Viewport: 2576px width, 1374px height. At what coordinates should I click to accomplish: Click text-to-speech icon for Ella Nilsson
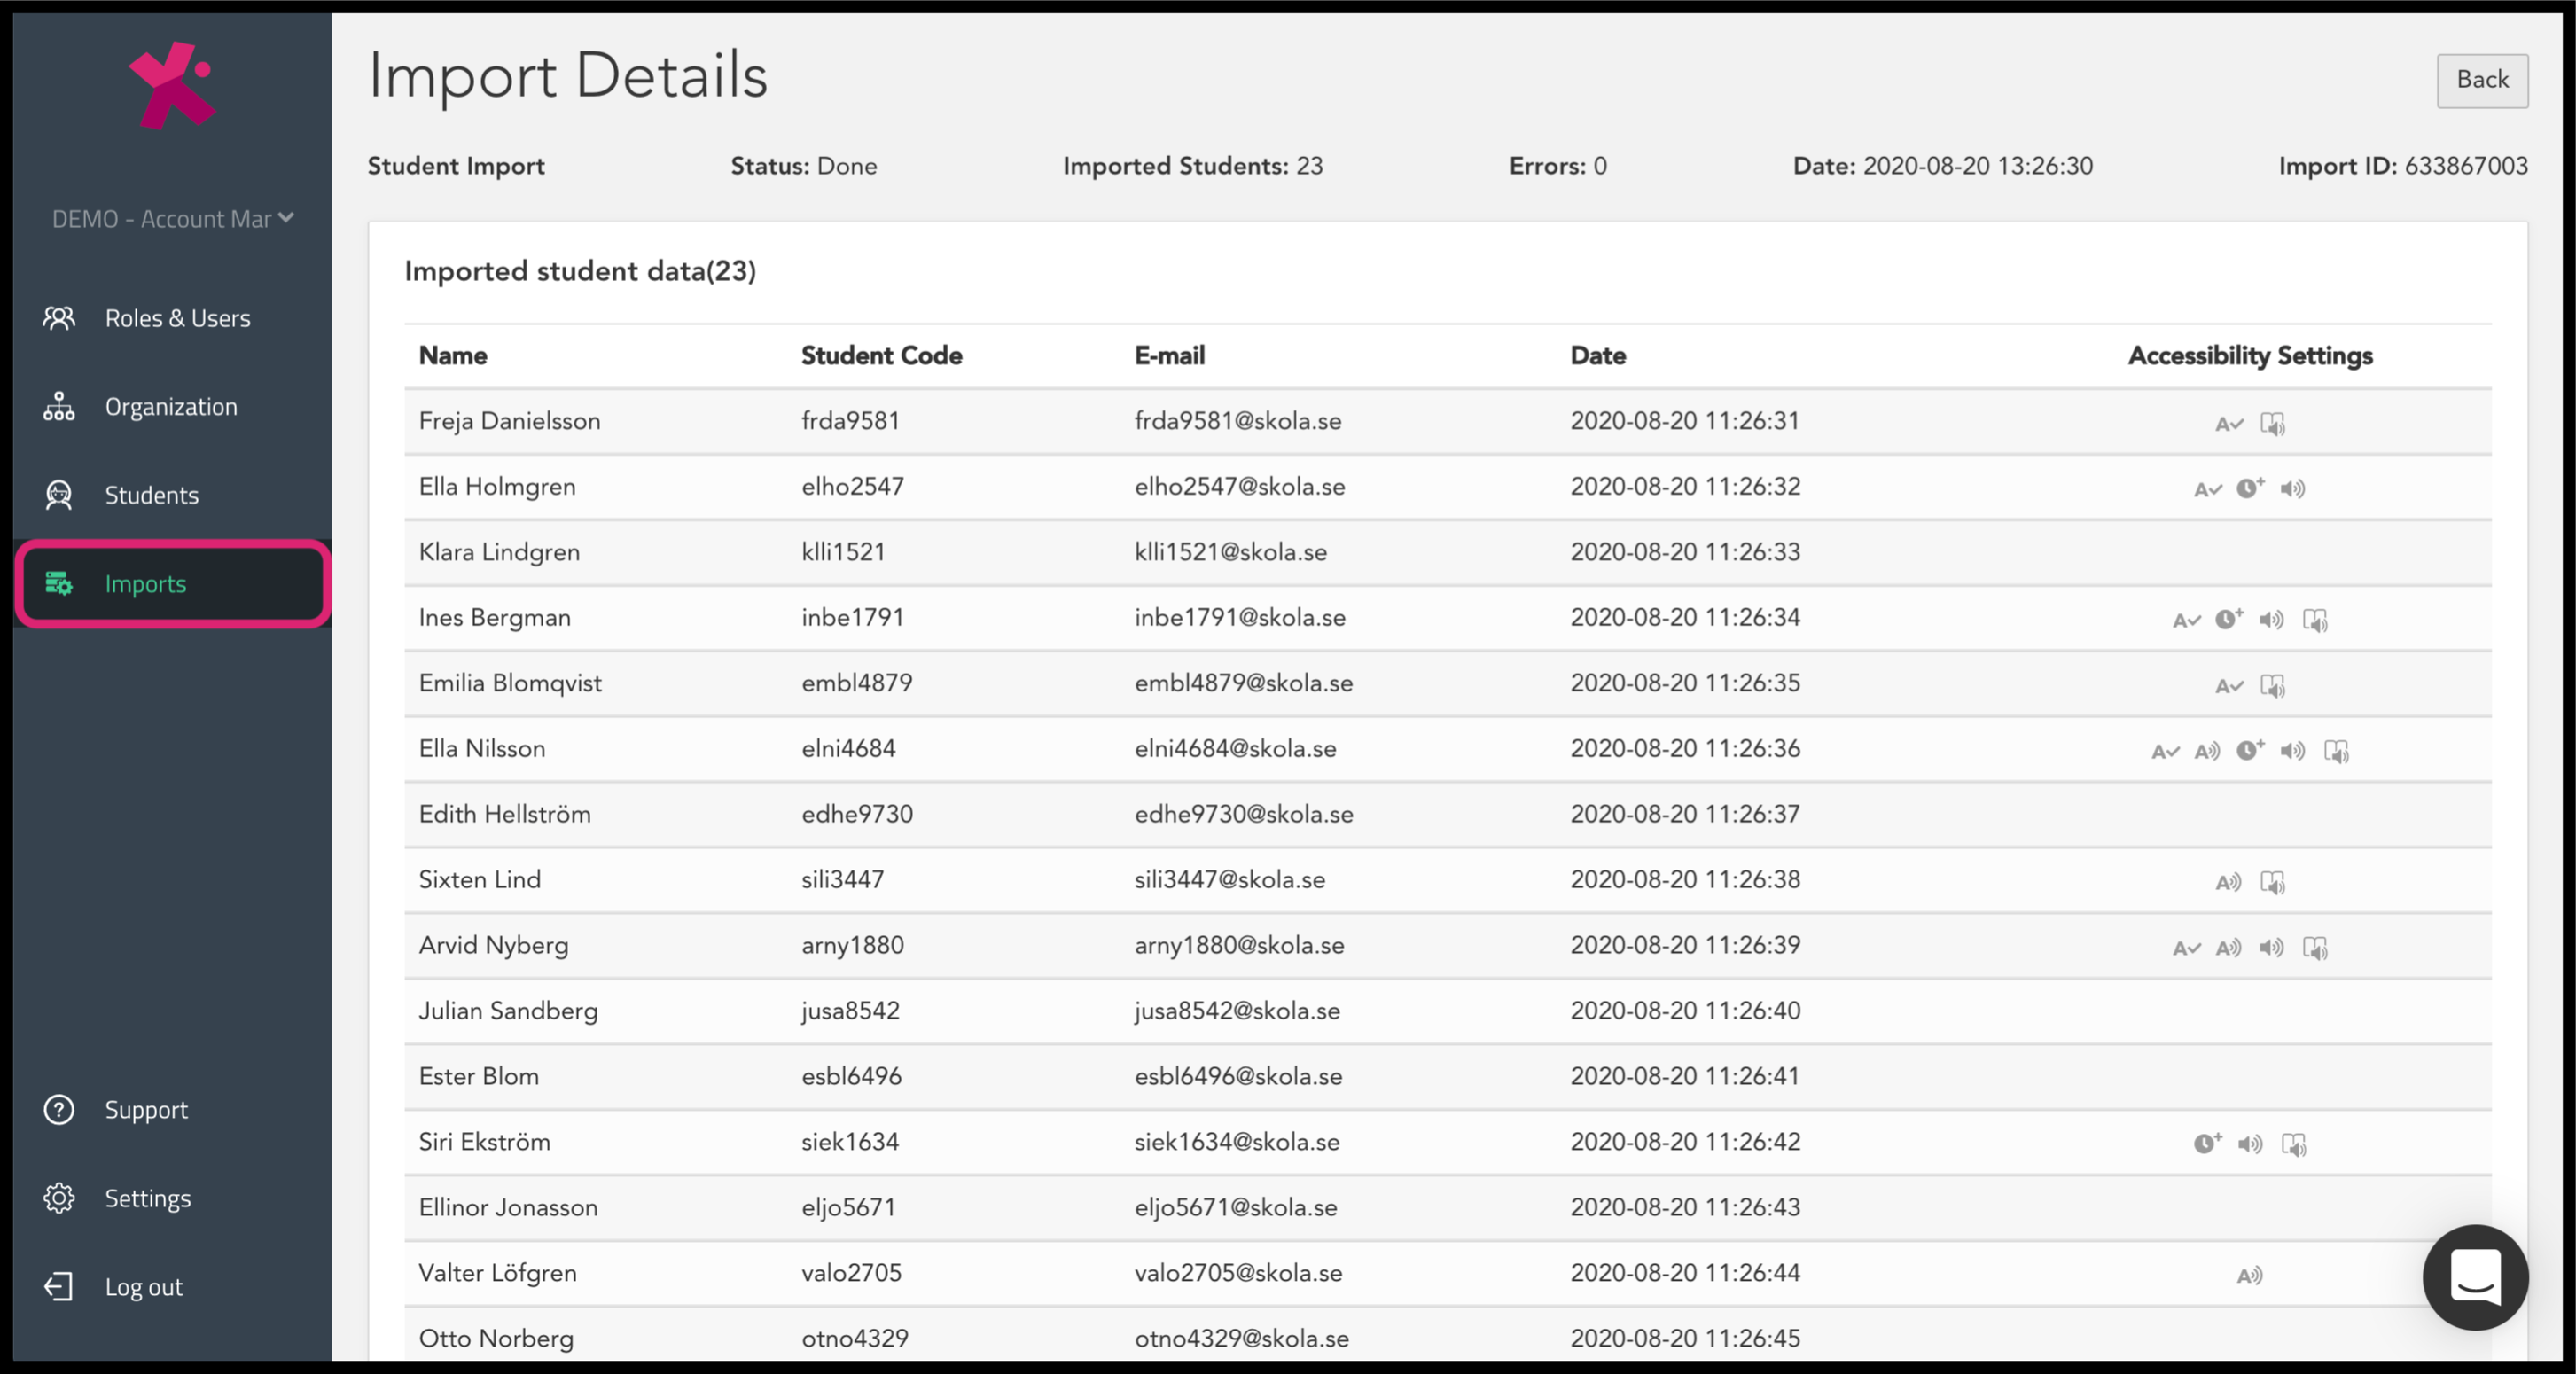[2207, 751]
